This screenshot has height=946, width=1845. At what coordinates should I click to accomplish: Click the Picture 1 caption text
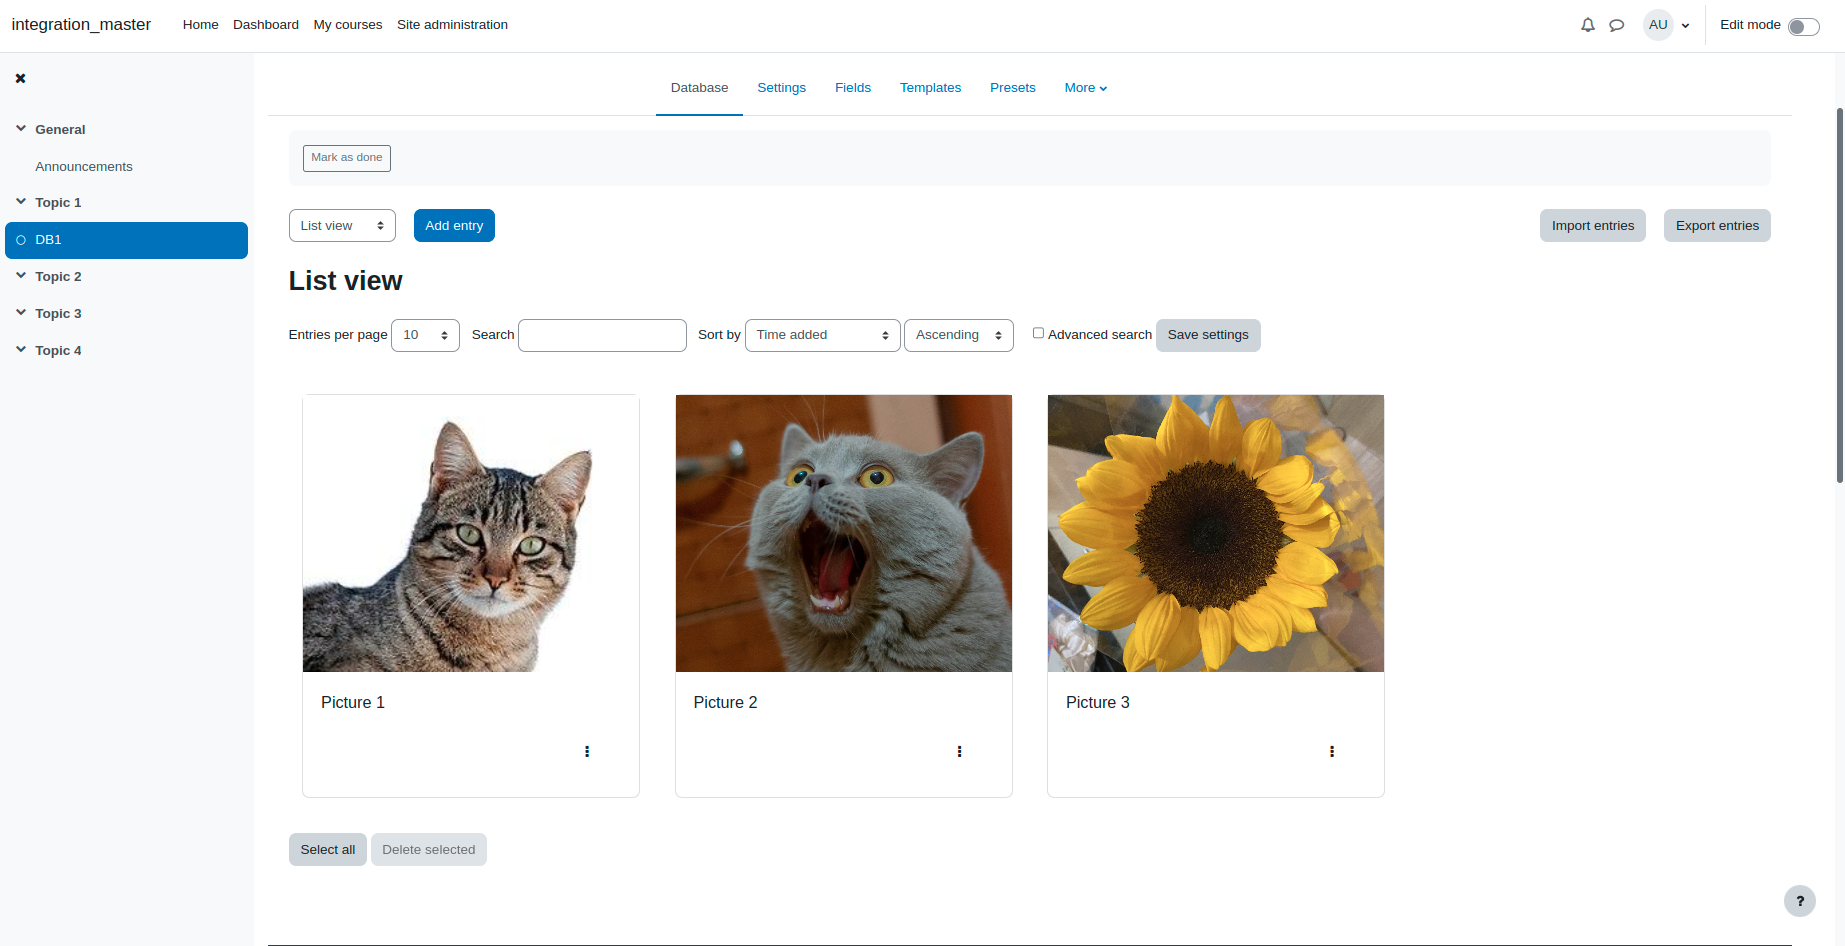353,703
